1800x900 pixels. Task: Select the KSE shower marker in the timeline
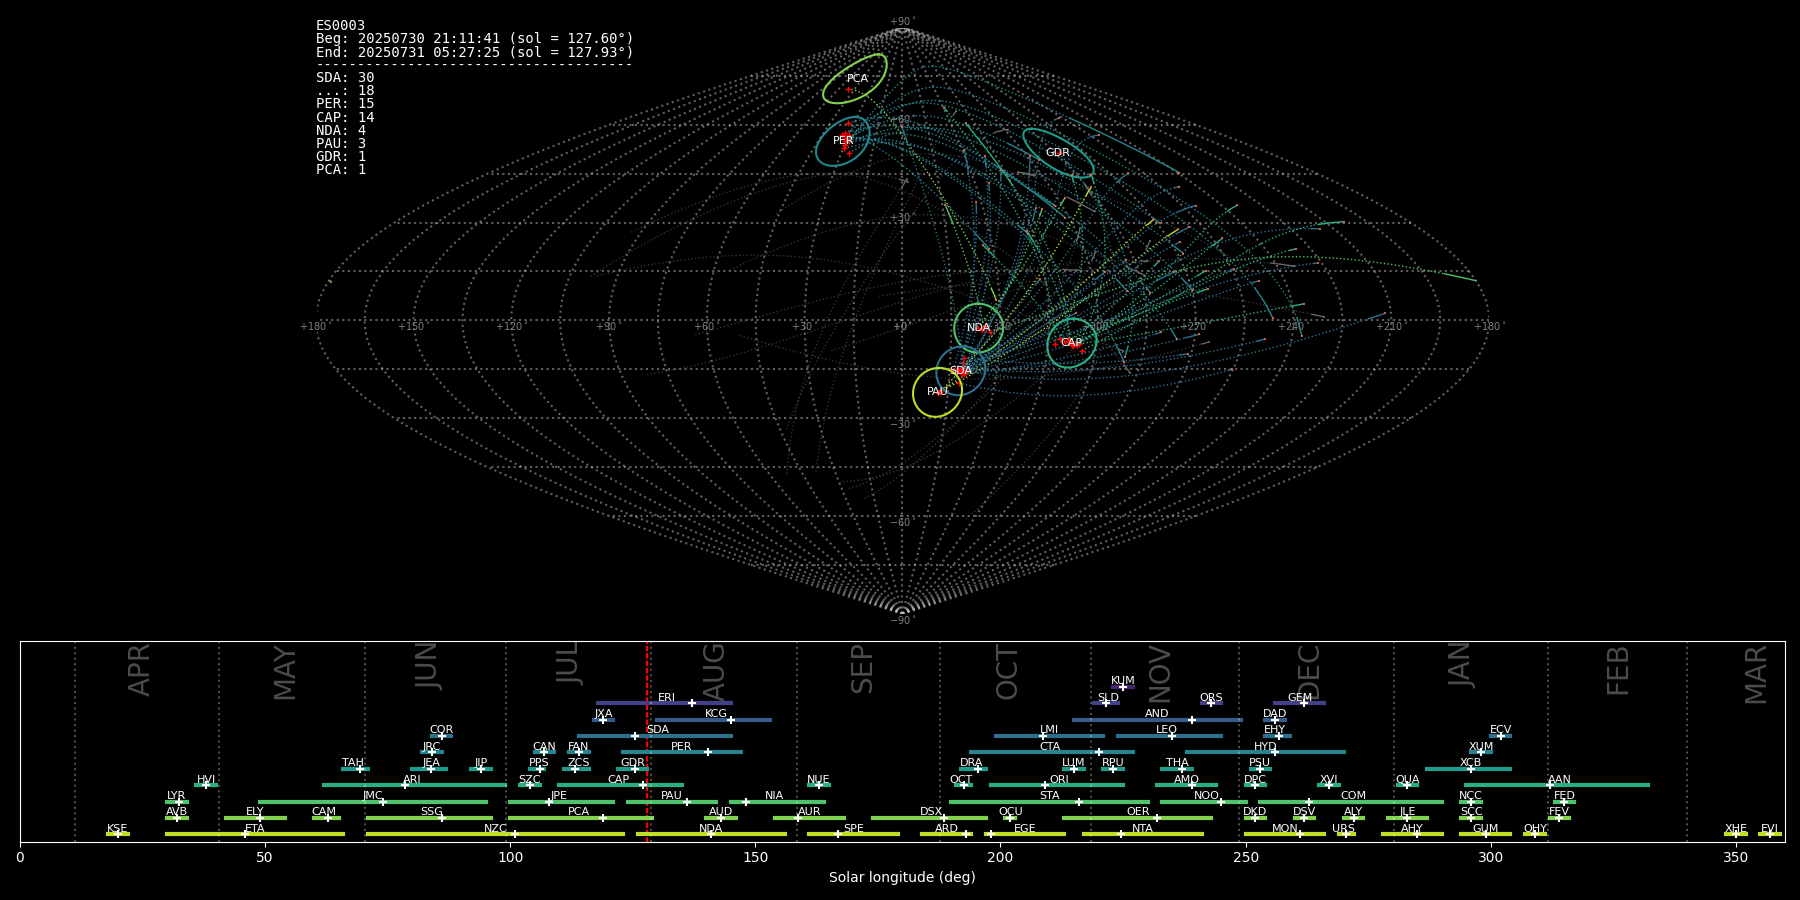(x=117, y=834)
